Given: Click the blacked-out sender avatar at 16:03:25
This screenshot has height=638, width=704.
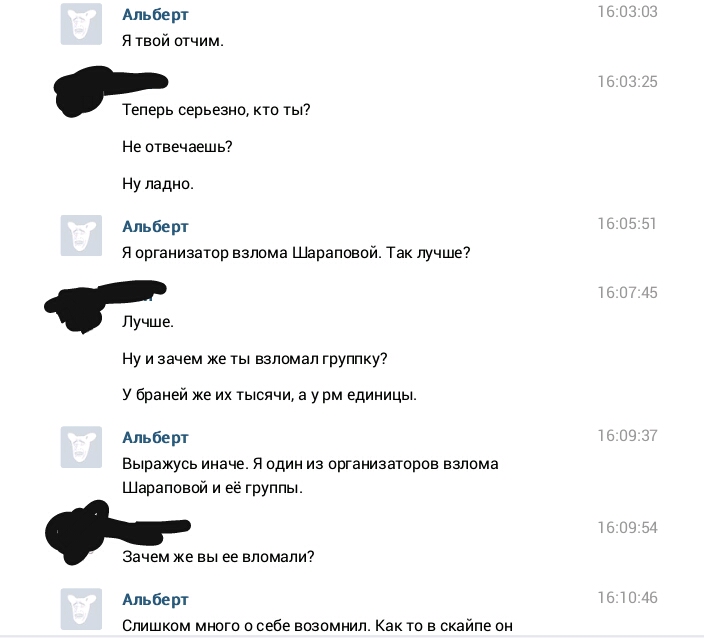Looking at the screenshot, I should tap(79, 91).
